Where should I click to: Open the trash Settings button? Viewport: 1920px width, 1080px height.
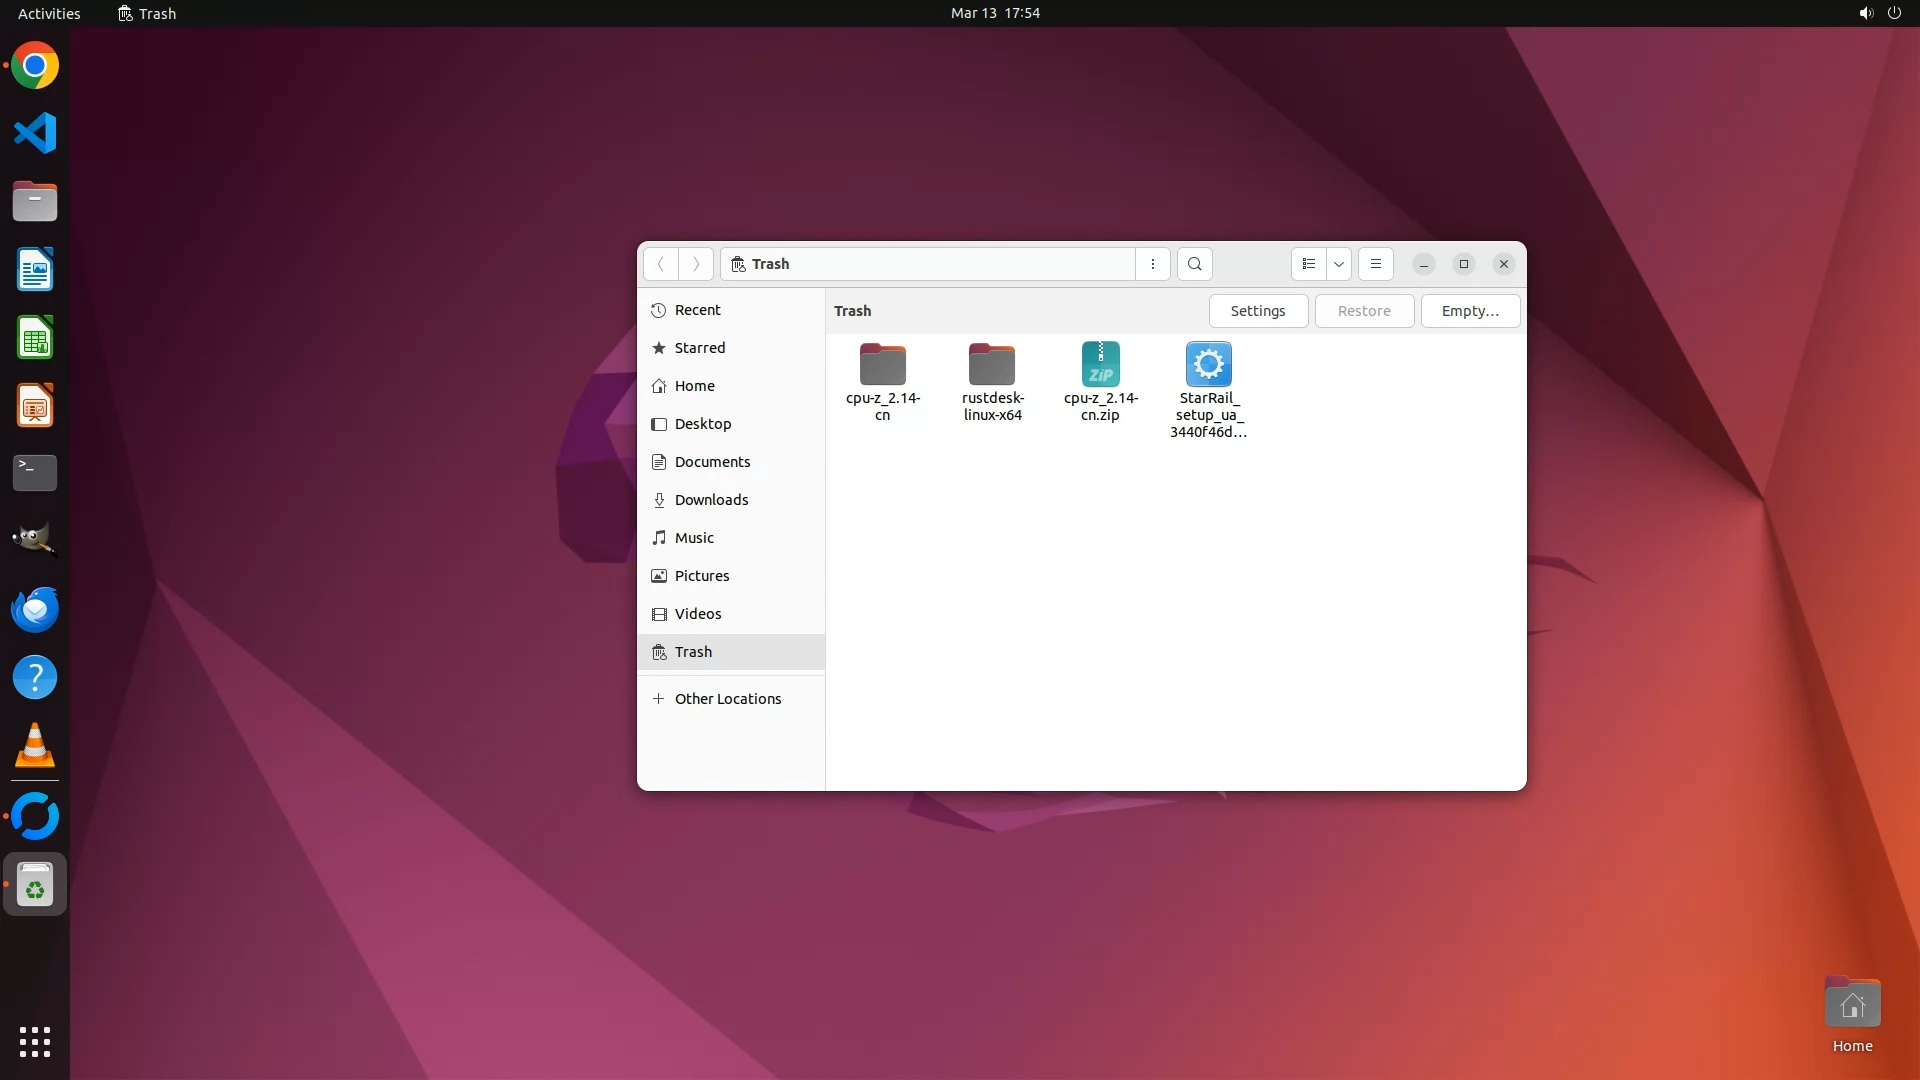click(1258, 311)
